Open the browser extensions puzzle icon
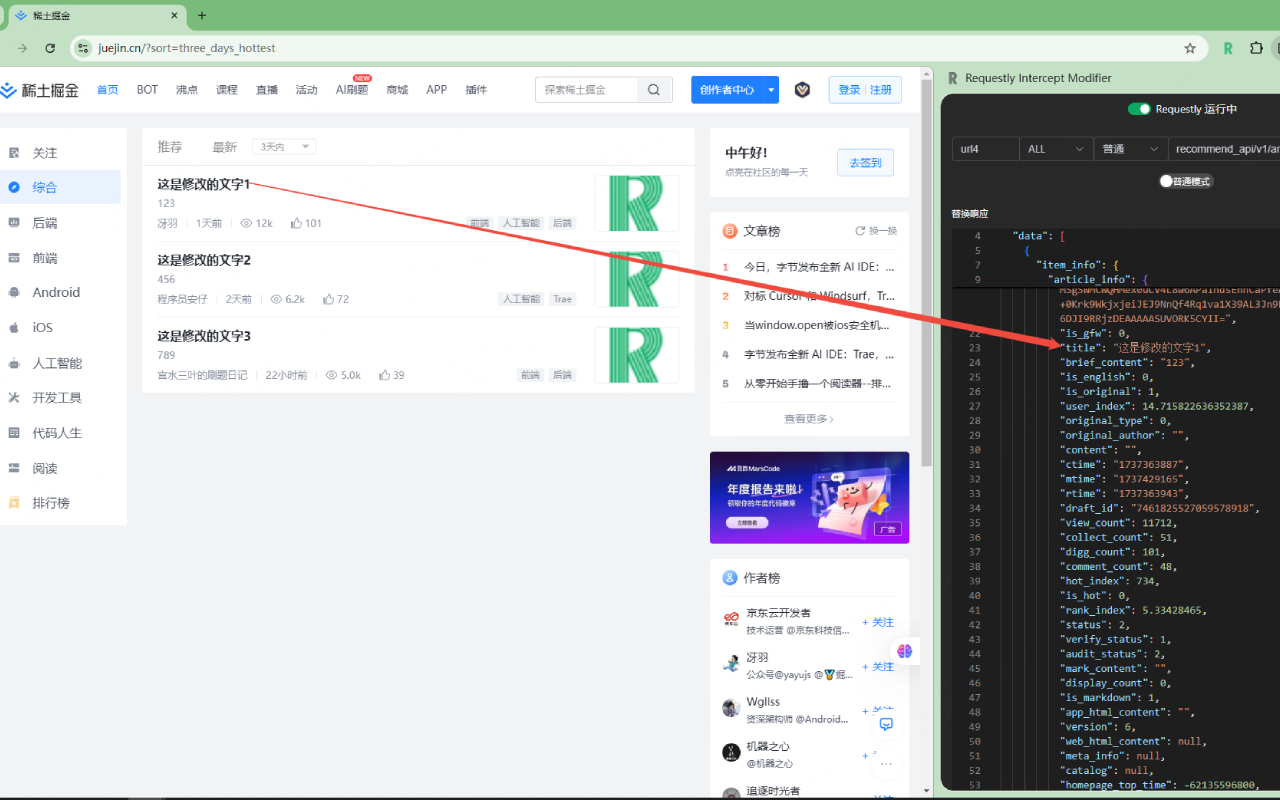 tap(1257, 48)
